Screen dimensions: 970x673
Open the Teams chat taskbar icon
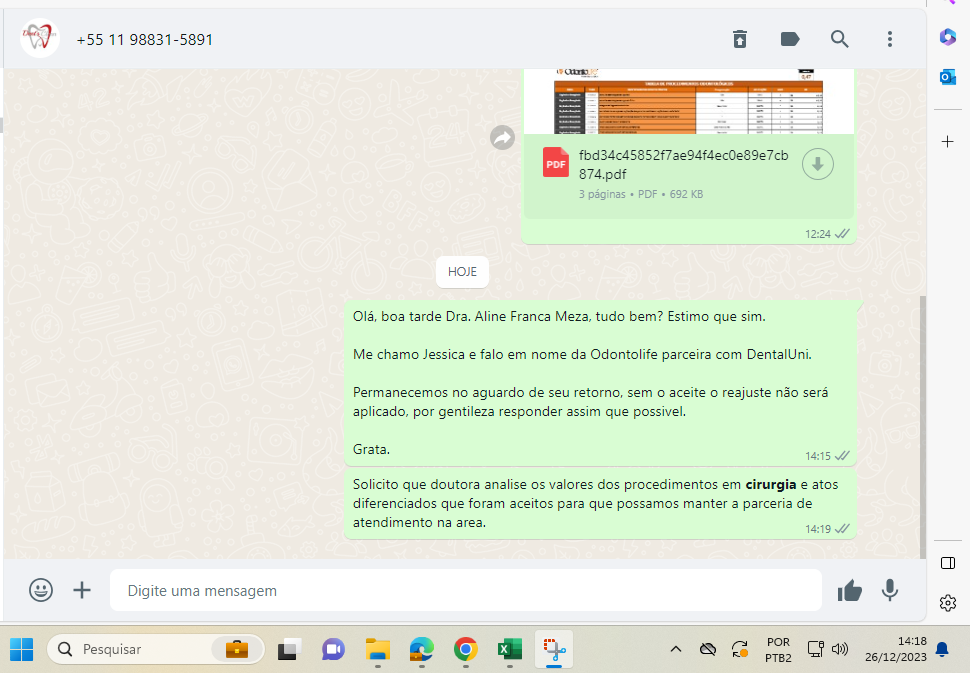(333, 649)
